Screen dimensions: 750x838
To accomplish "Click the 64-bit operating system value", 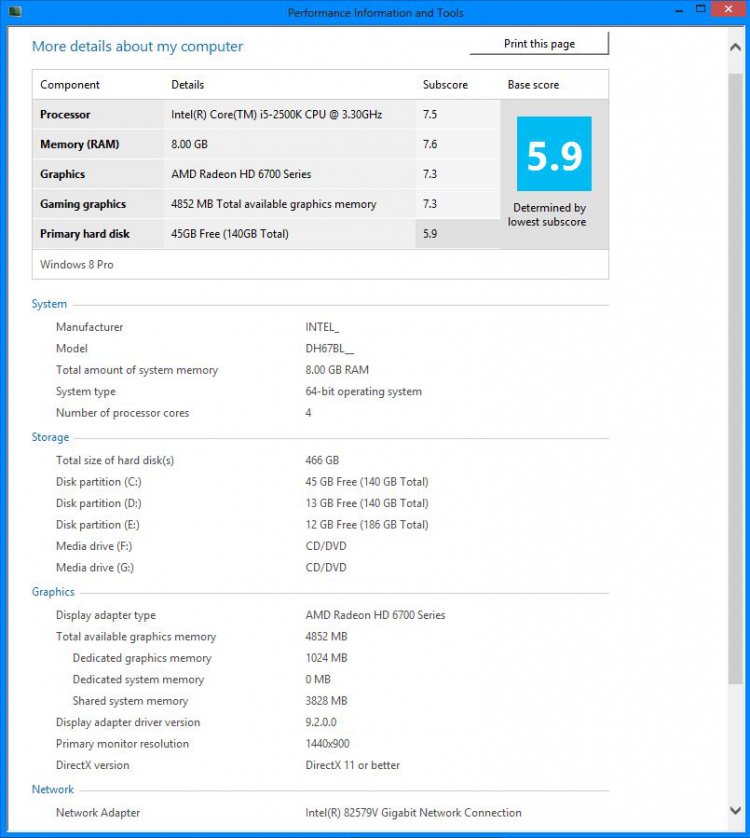I will (x=364, y=392).
